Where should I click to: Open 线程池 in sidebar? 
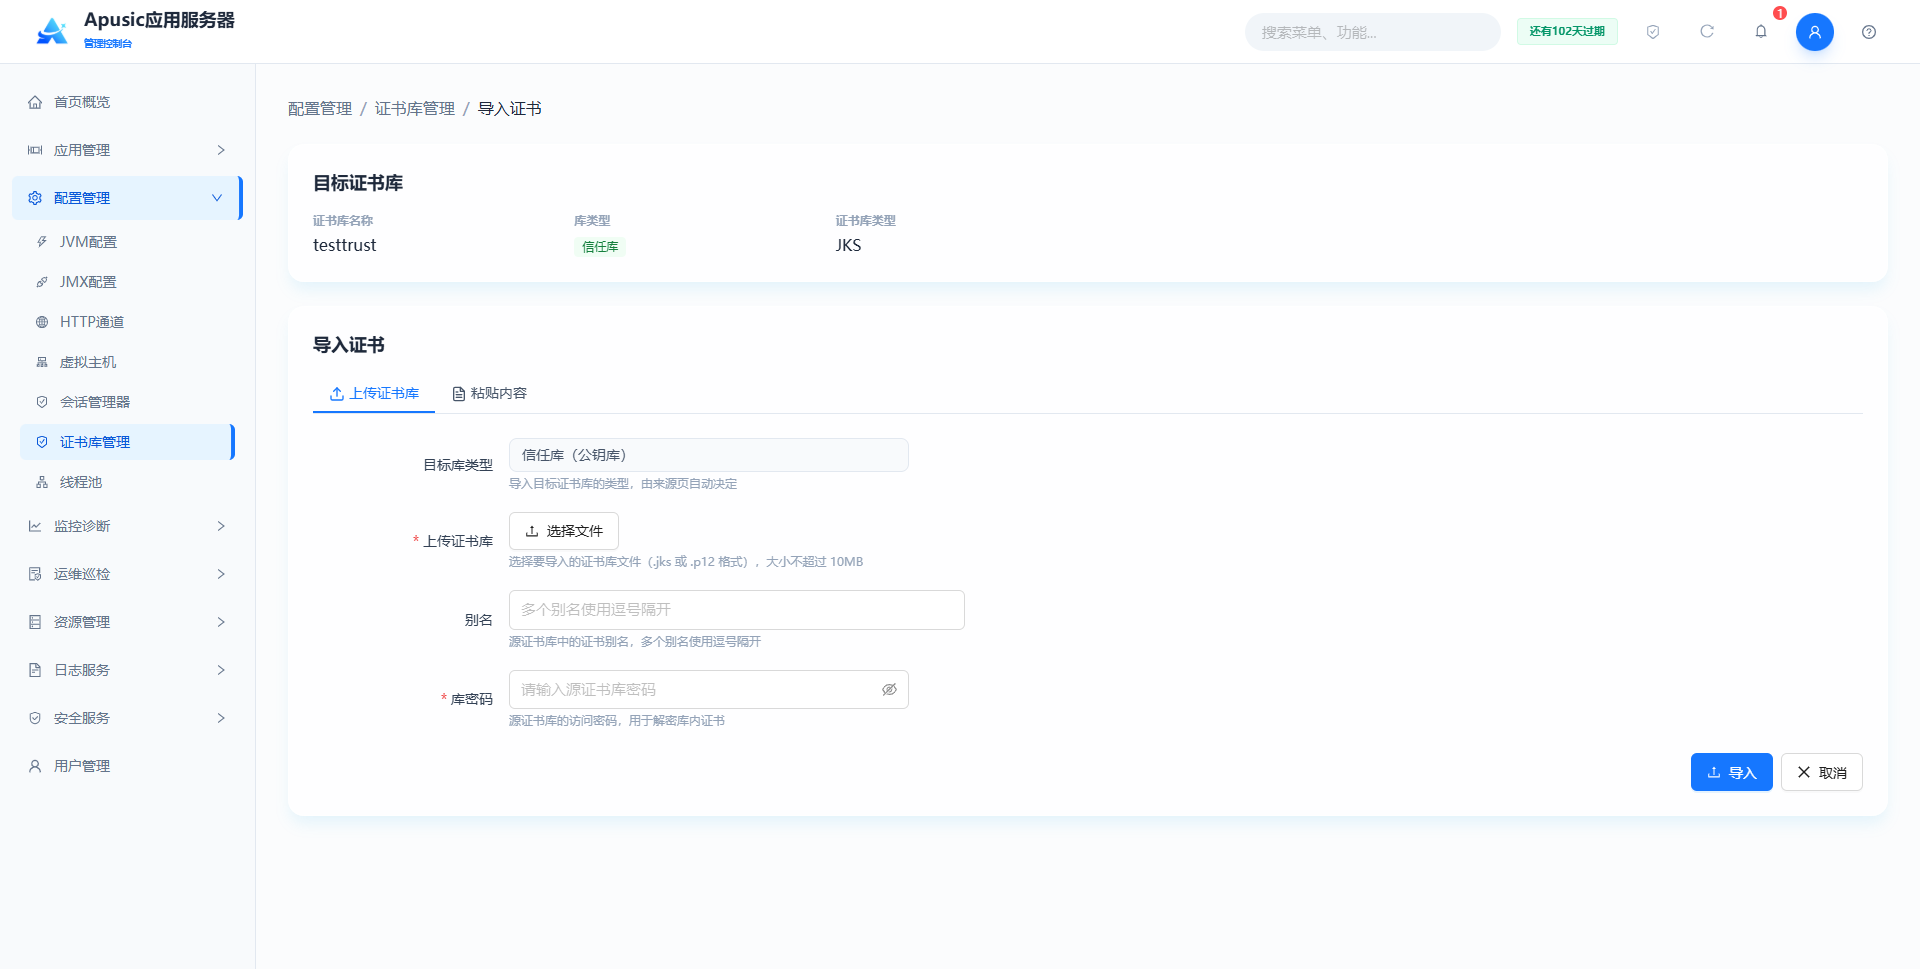tap(128, 482)
